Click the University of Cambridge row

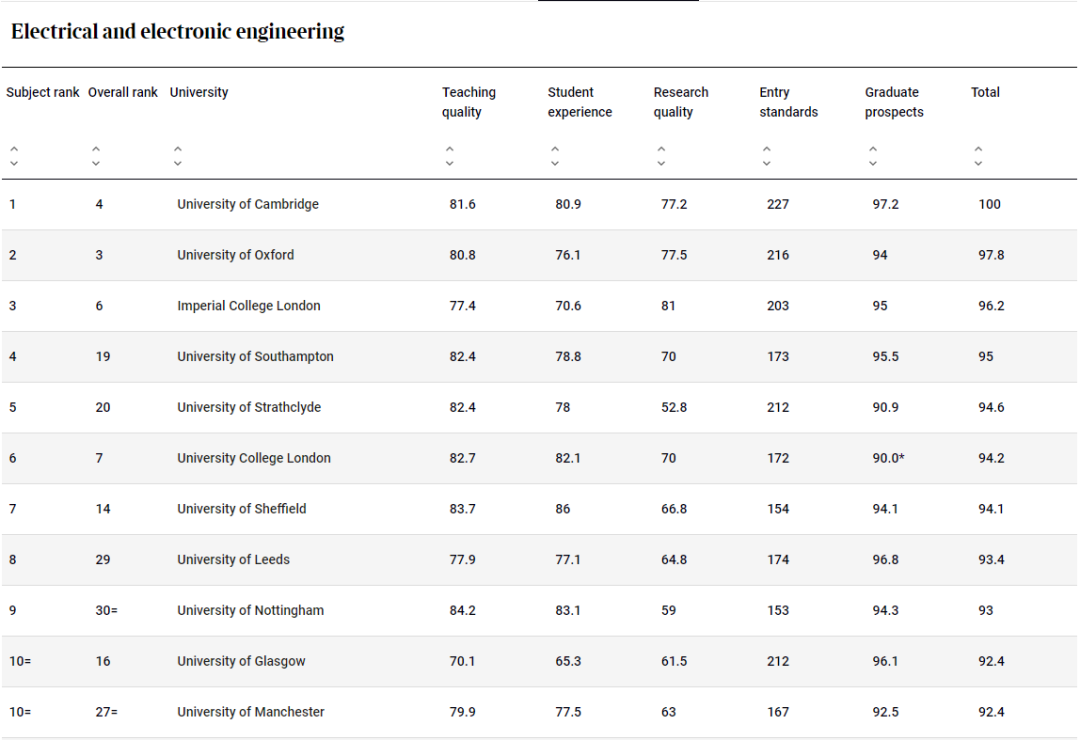[x=539, y=205]
